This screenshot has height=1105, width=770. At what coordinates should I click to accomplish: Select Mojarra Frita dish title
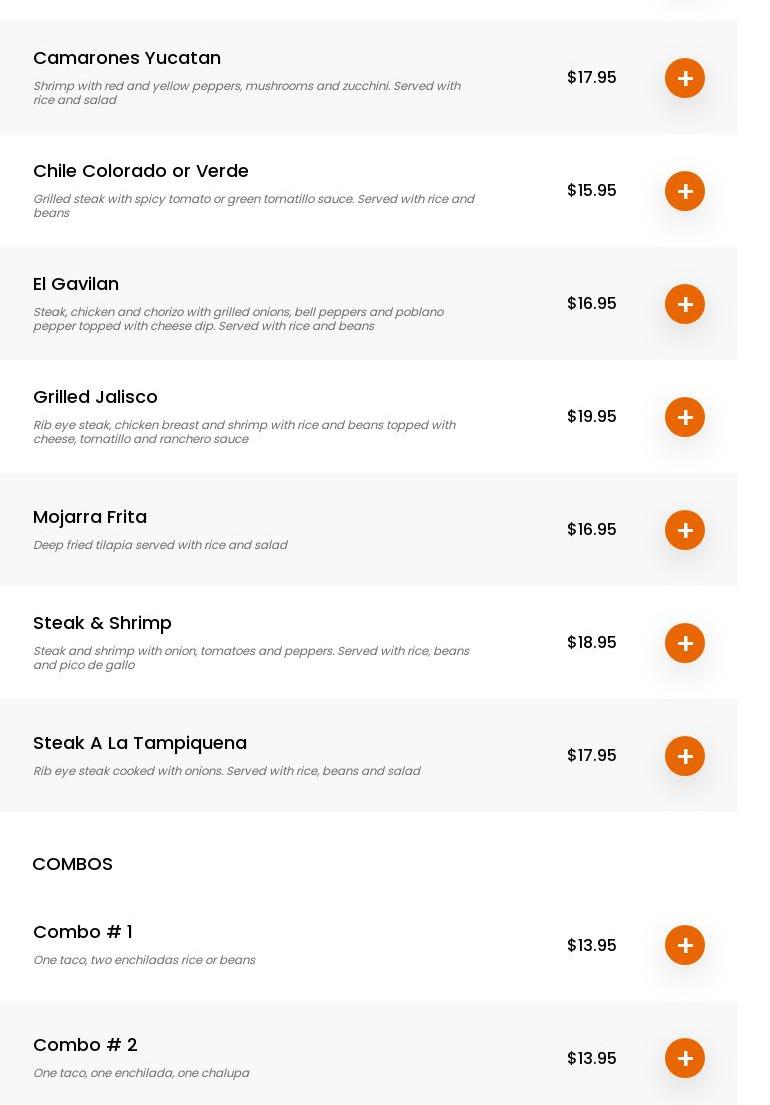click(x=90, y=517)
